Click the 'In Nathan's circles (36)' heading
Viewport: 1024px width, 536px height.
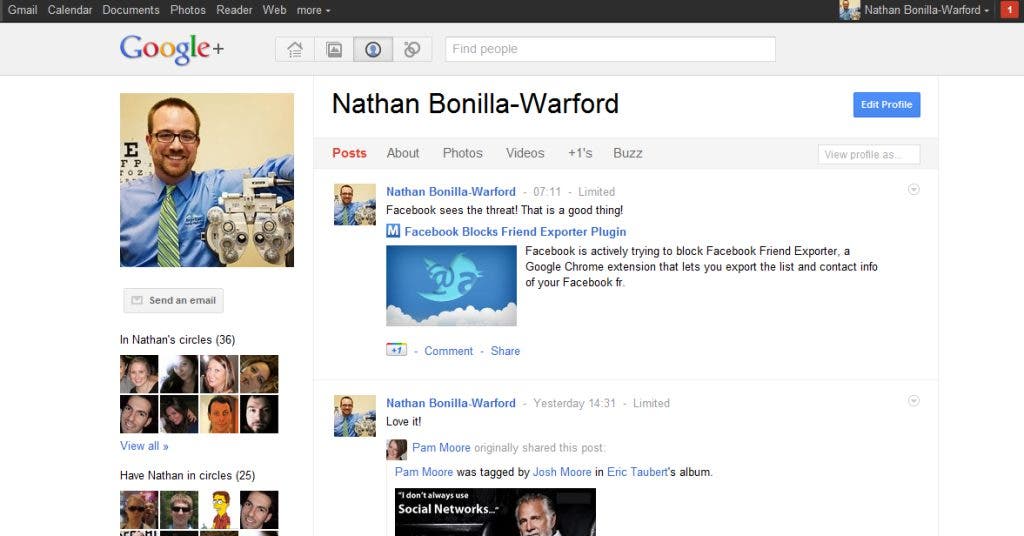[178, 339]
